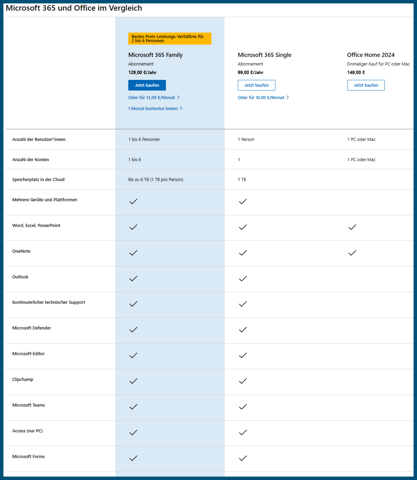417x480 pixels.
Task: Click Single checkmark for Kontinuierlicher technischer Support
Action: coord(243,304)
